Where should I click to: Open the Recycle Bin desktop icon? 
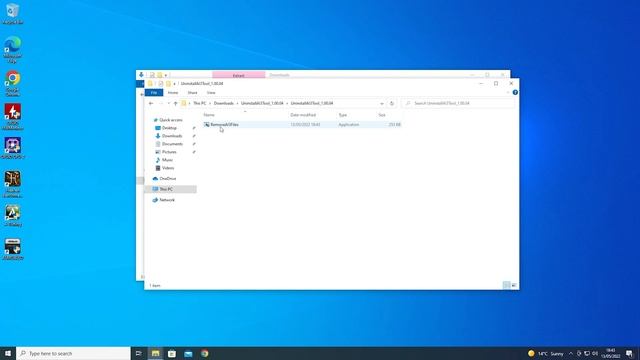tap(13, 13)
